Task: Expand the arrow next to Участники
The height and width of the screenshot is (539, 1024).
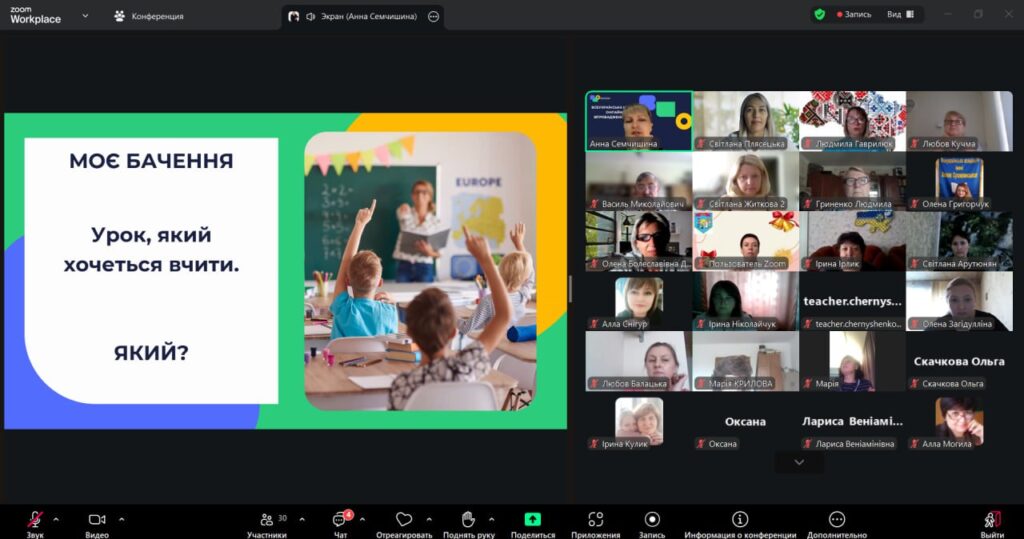Action: click(296, 519)
